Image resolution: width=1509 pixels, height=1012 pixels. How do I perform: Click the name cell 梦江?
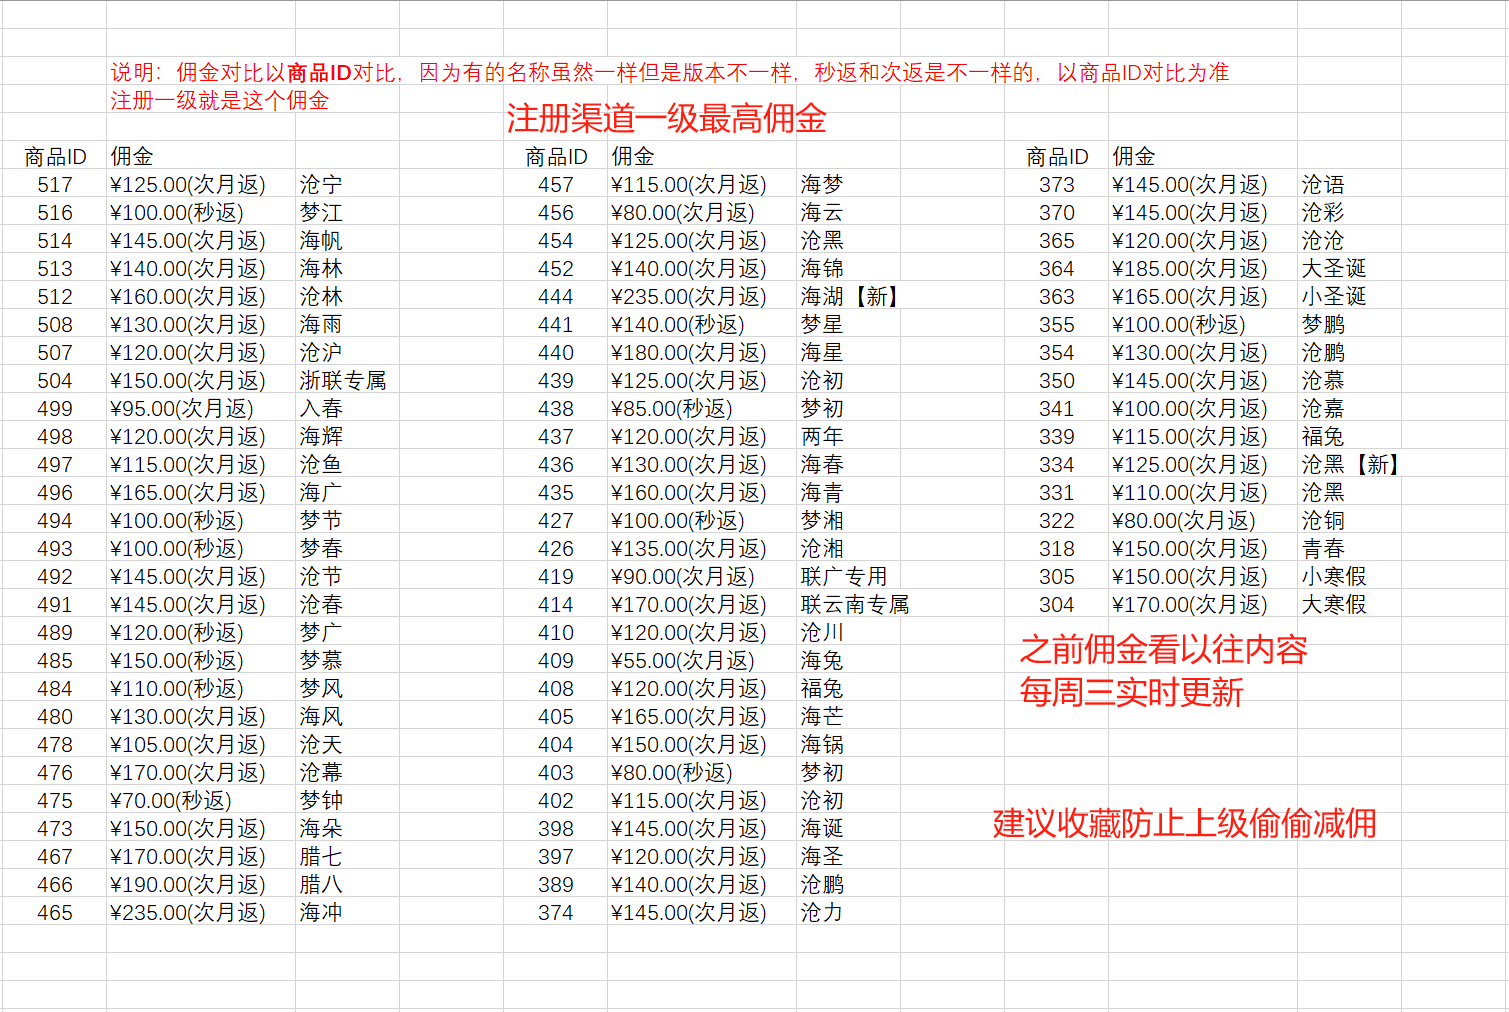[x=347, y=213]
